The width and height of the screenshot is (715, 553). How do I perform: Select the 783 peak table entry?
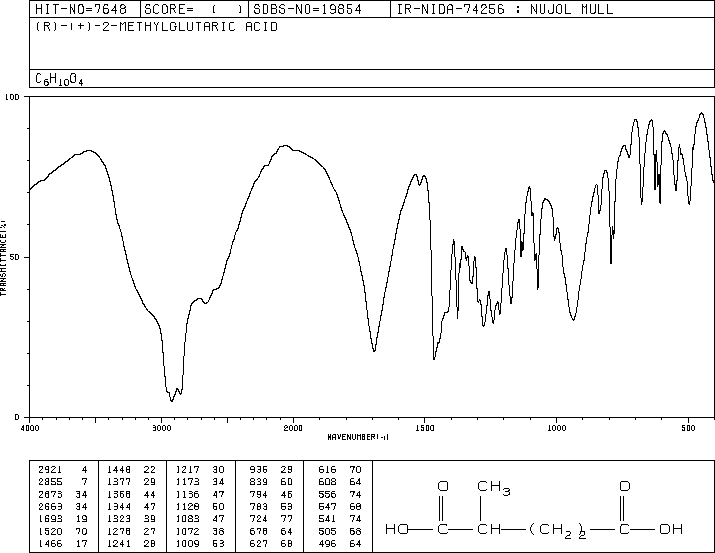(x=271, y=506)
